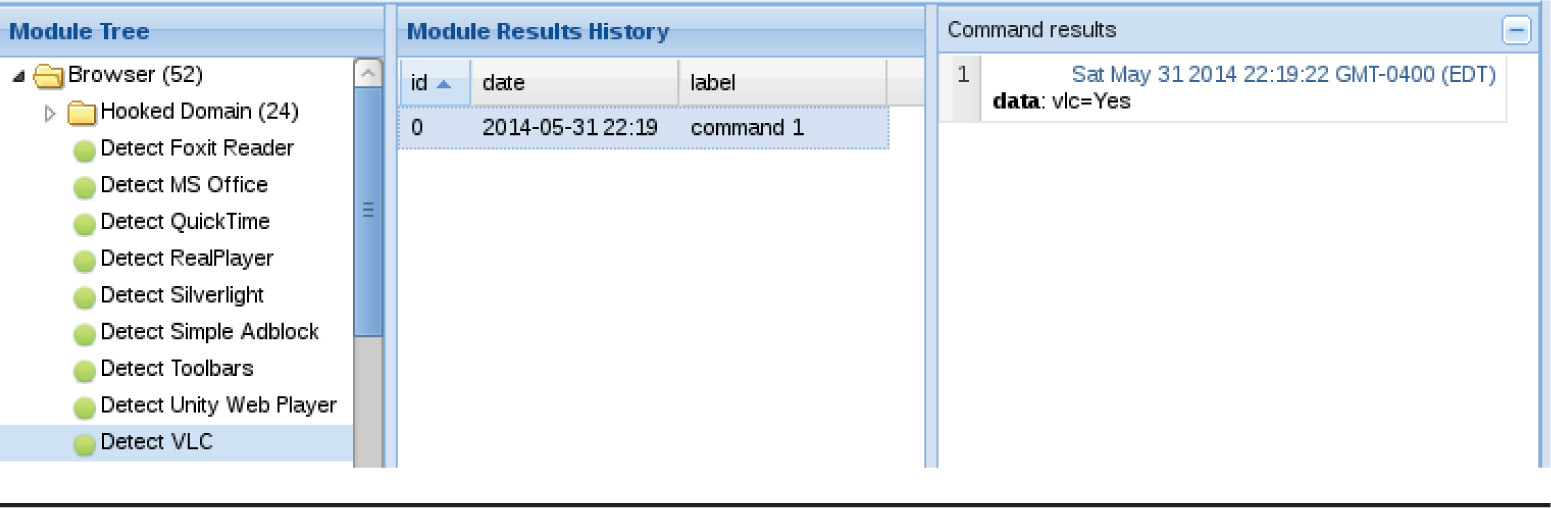Click the green status icon beside Detect Foxit Reader
The width and height of the screenshot is (1551, 508).
(x=85, y=150)
